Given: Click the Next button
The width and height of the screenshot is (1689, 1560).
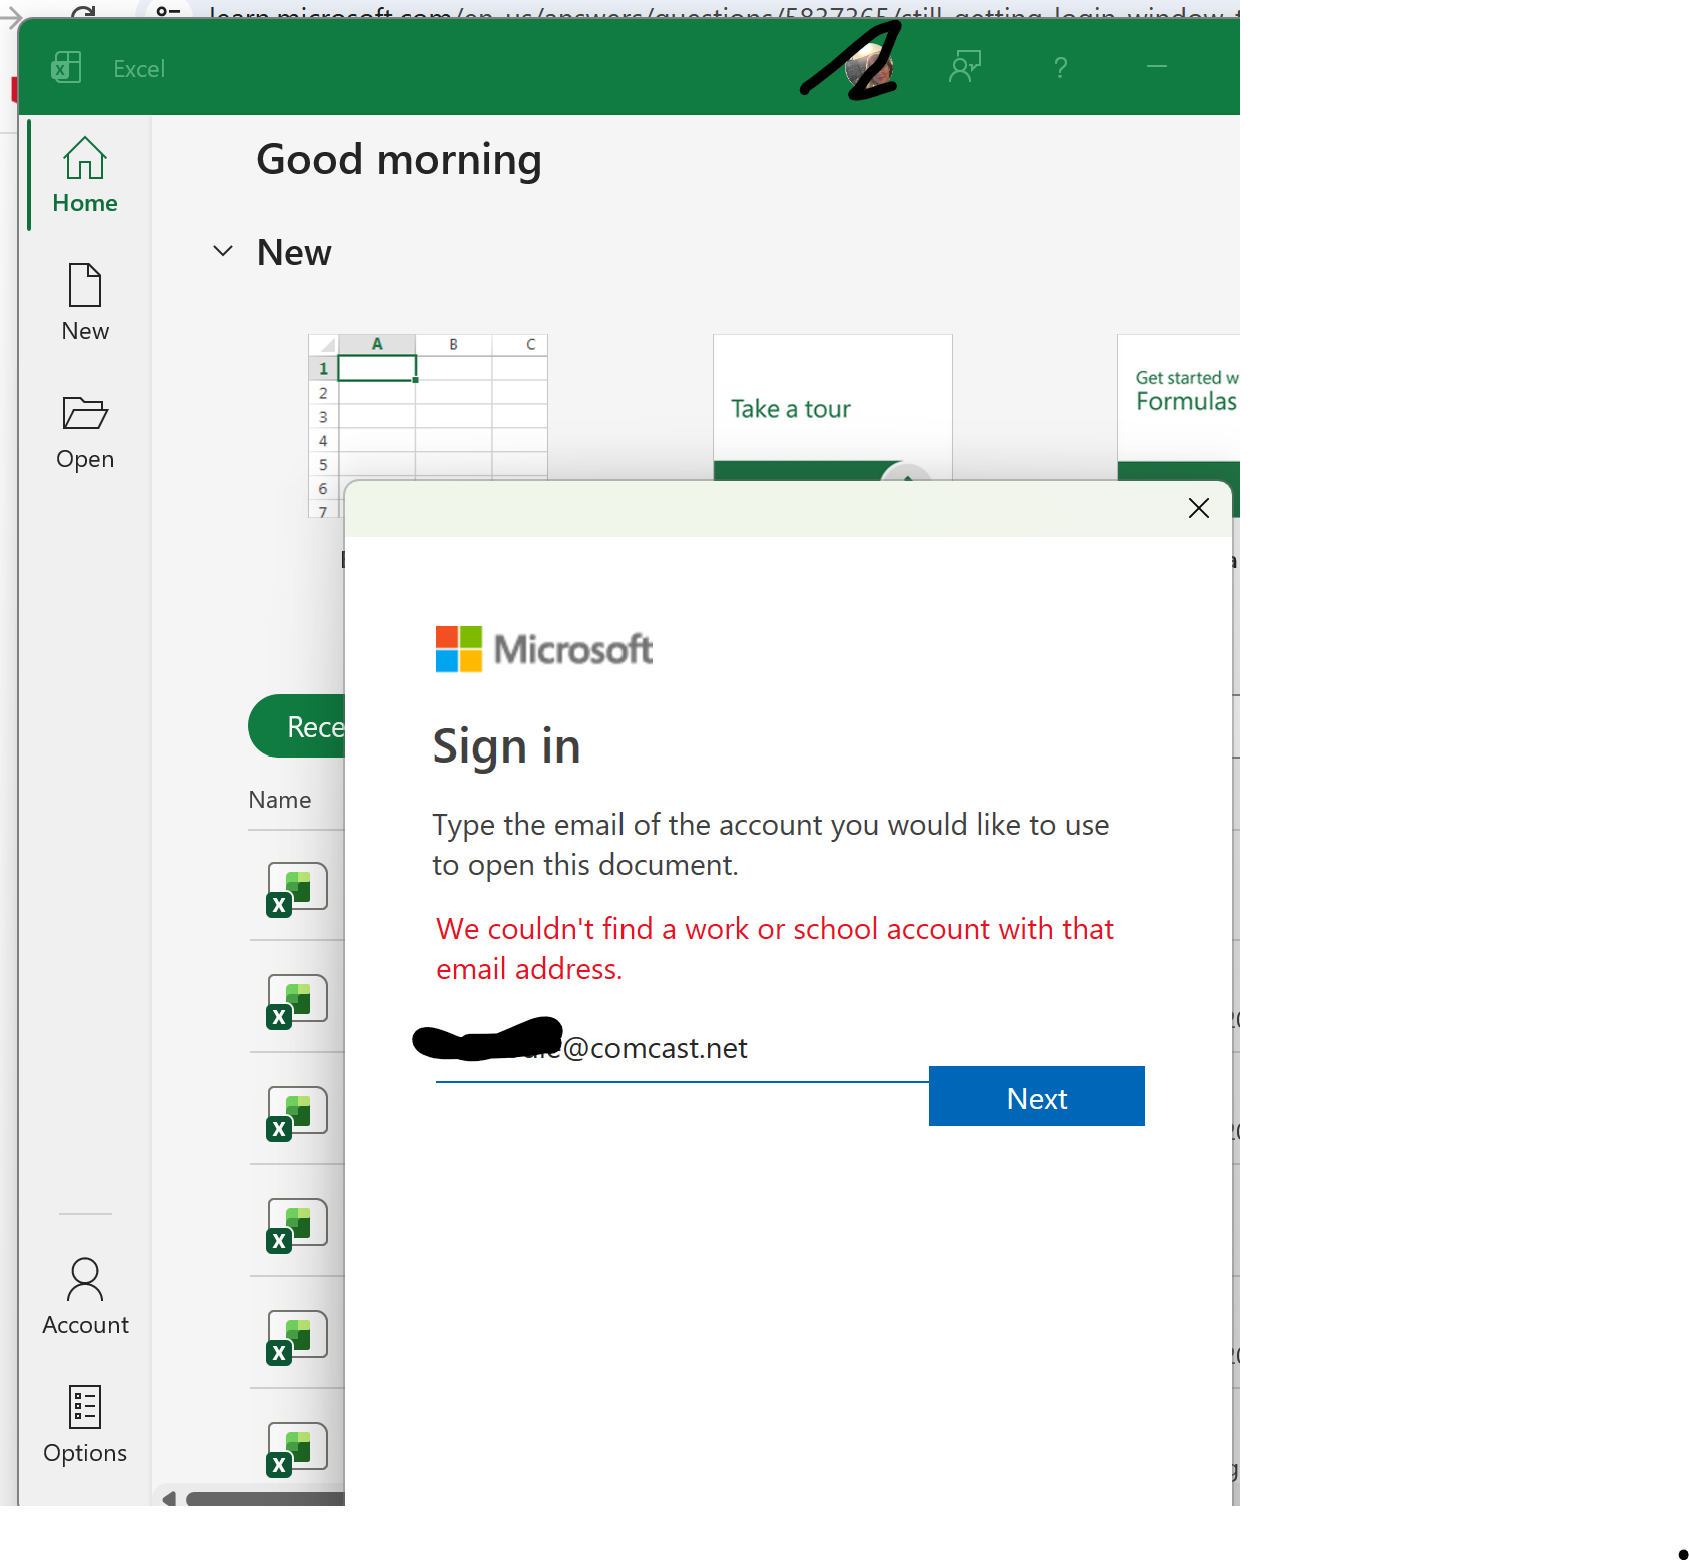Looking at the screenshot, I should coord(1037,1096).
